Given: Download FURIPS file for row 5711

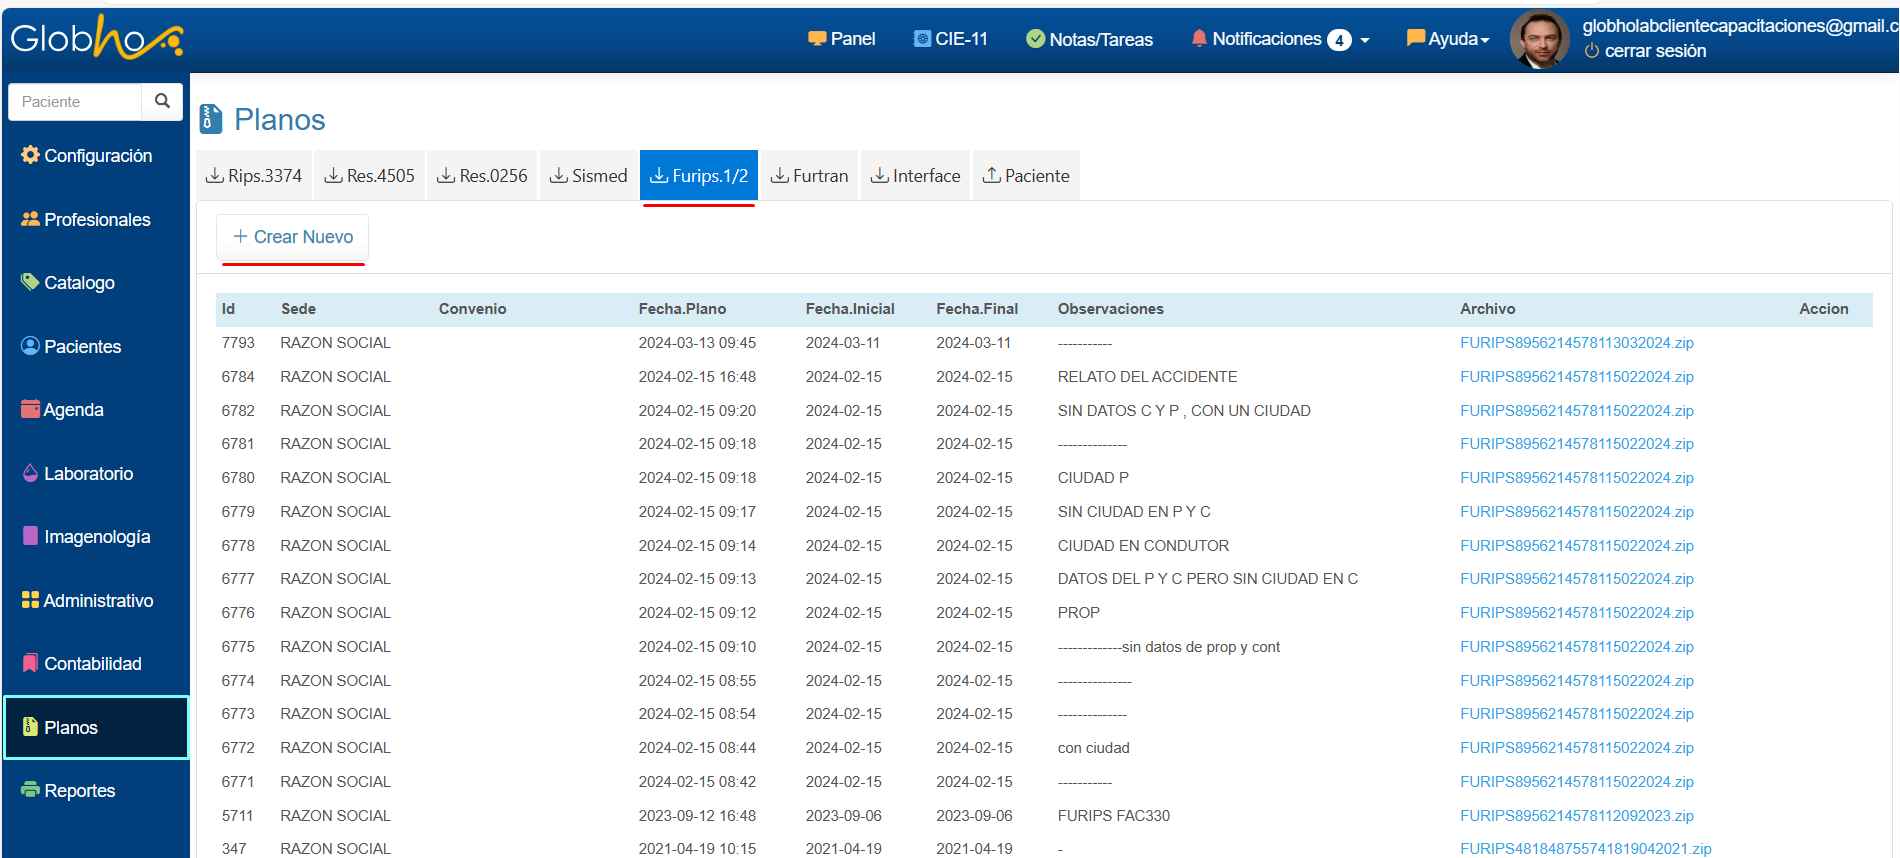Looking at the screenshot, I should [x=1576, y=816].
